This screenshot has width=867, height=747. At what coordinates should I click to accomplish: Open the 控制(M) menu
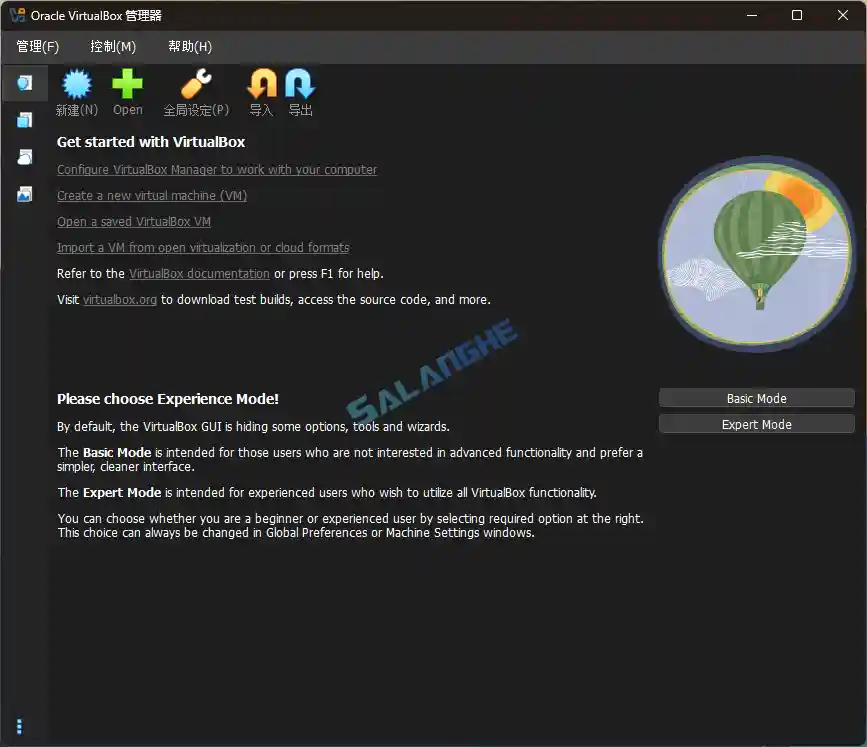[x=113, y=46]
